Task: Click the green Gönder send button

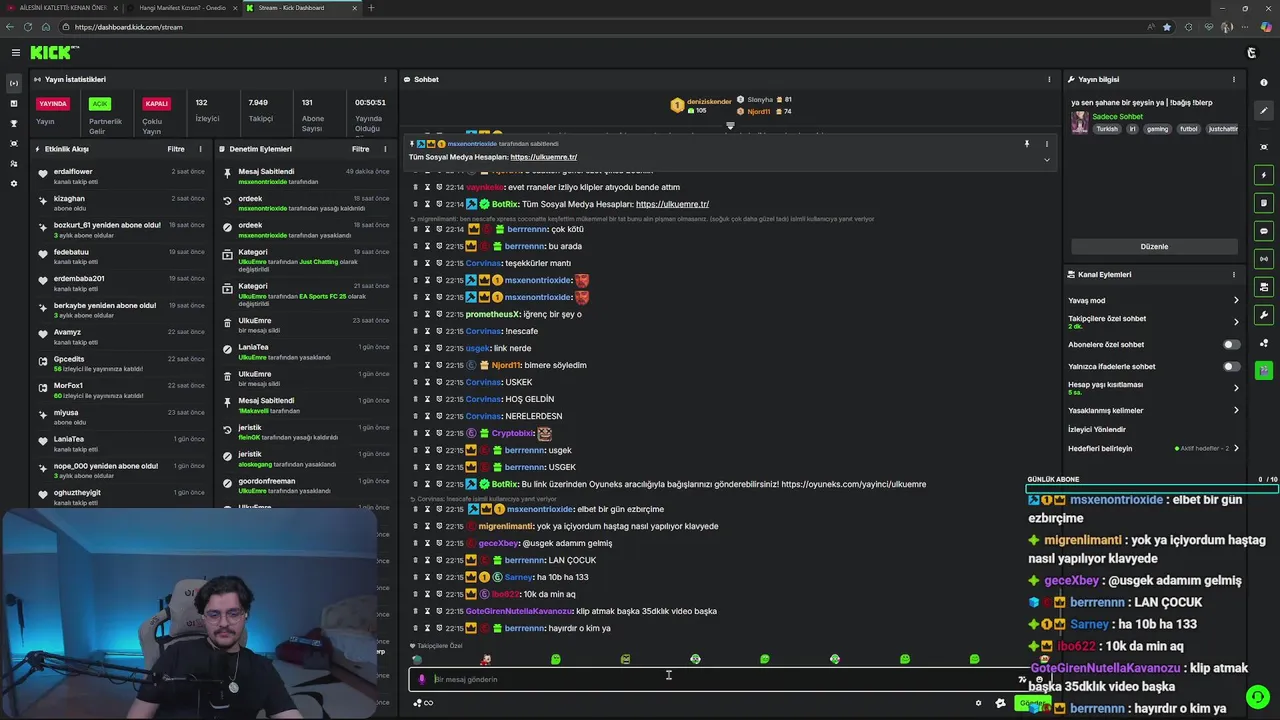Action: point(1032,703)
